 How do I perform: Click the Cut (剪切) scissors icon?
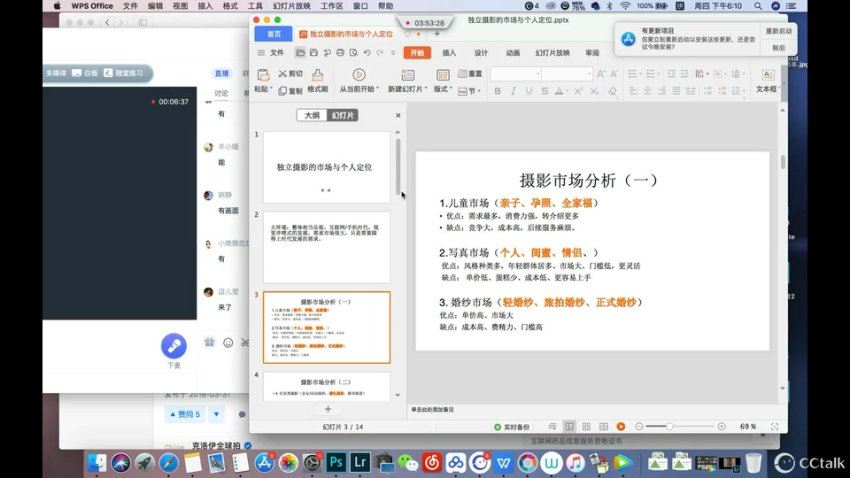(282, 74)
